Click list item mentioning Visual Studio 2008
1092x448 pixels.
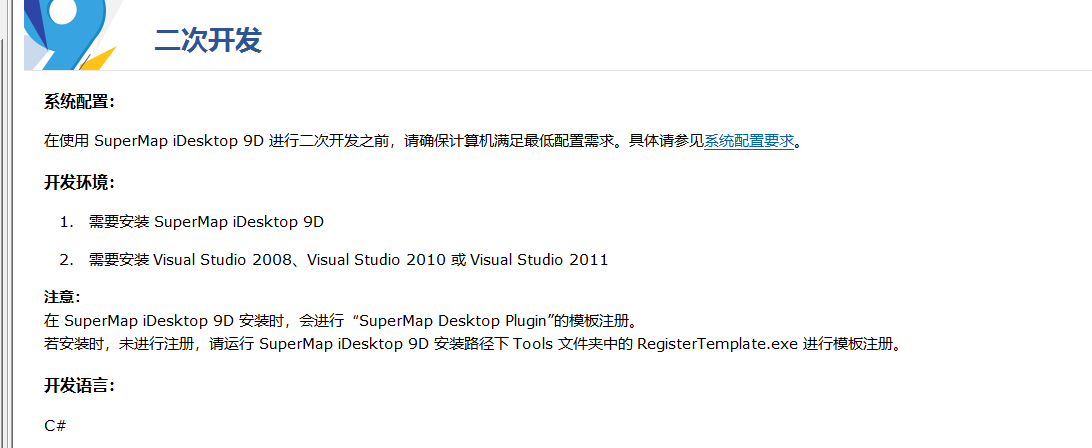(x=348, y=260)
